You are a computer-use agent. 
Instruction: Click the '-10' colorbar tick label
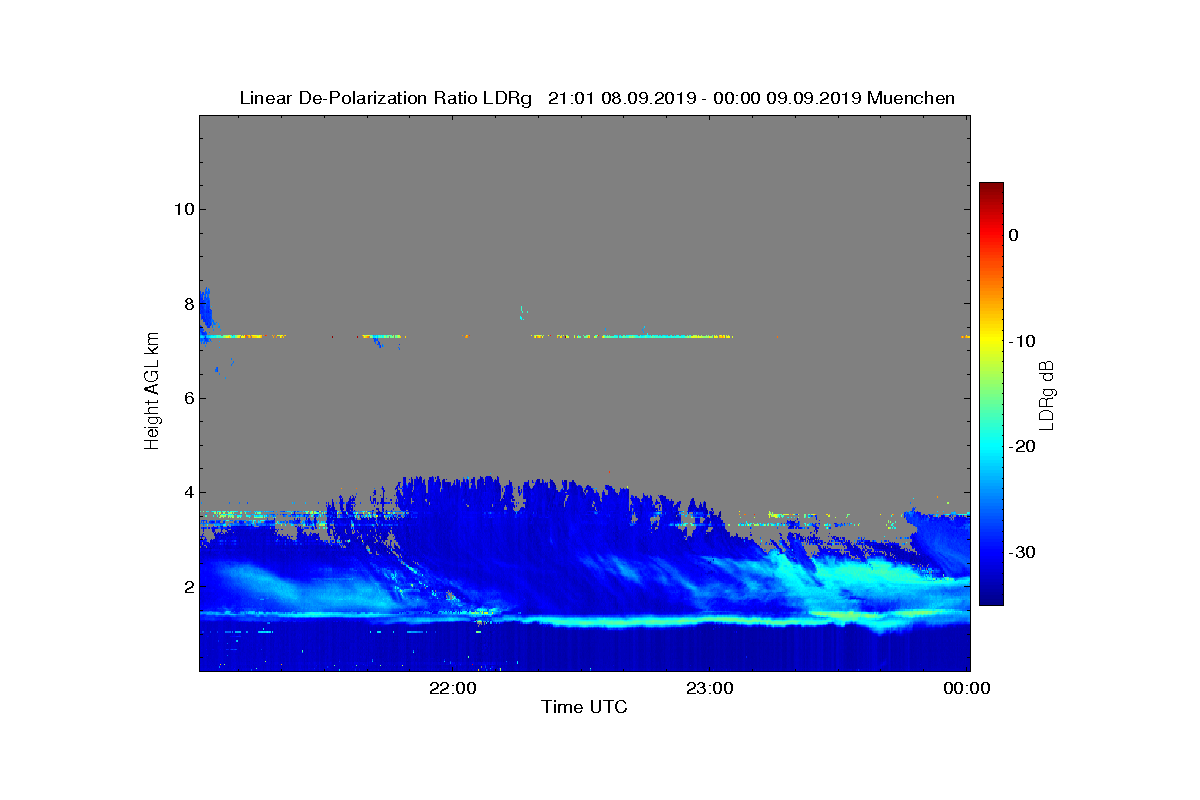click(1020, 341)
